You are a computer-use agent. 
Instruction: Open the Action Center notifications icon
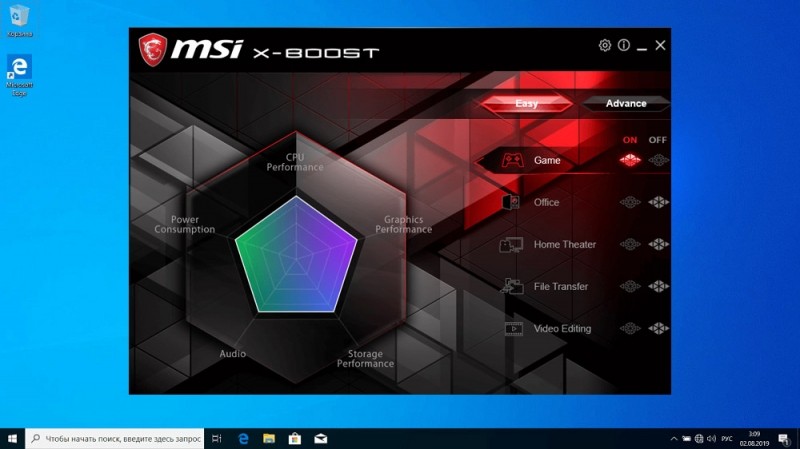(784, 439)
